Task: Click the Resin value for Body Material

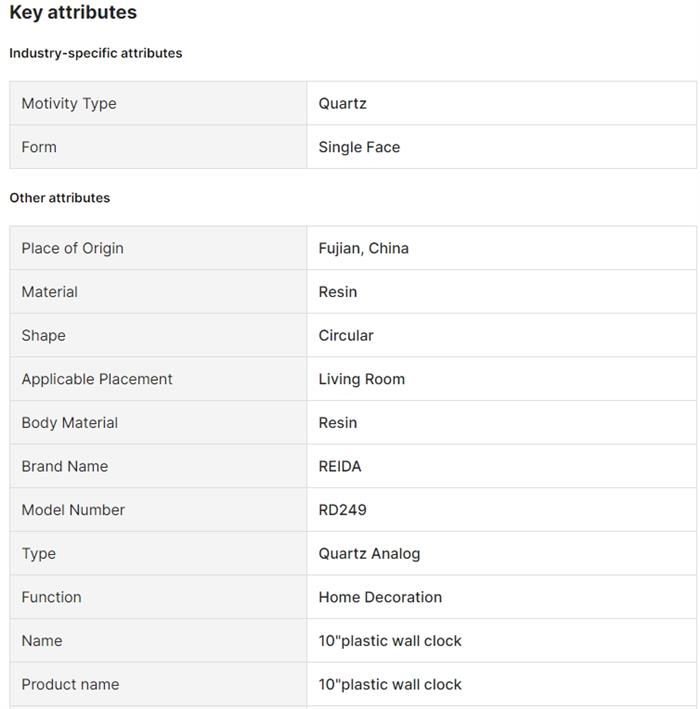Action: tap(338, 423)
